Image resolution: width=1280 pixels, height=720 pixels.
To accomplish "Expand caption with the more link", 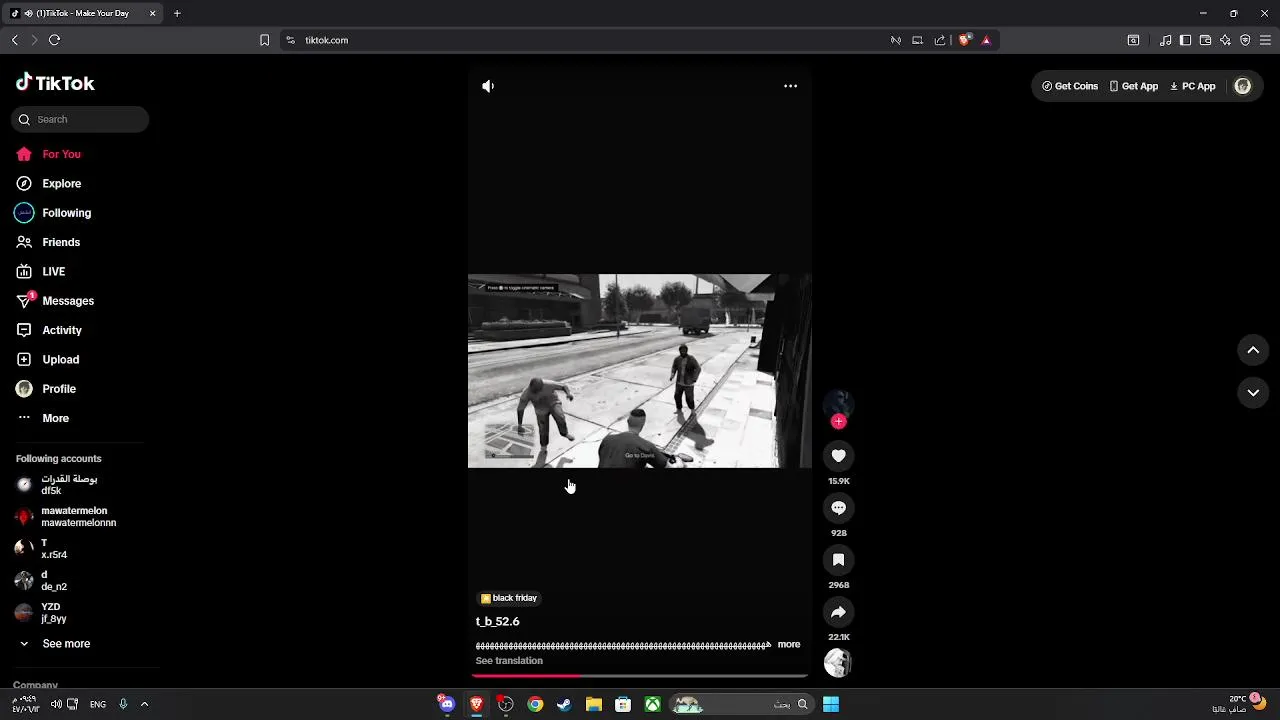I will 789,645.
